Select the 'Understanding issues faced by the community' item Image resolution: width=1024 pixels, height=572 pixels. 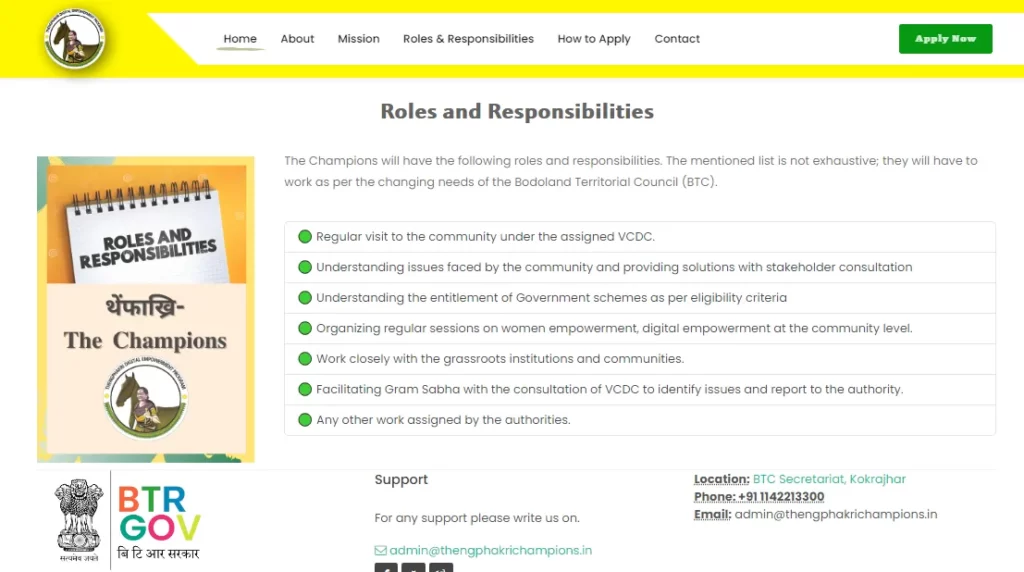pyautogui.click(x=640, y=267)
